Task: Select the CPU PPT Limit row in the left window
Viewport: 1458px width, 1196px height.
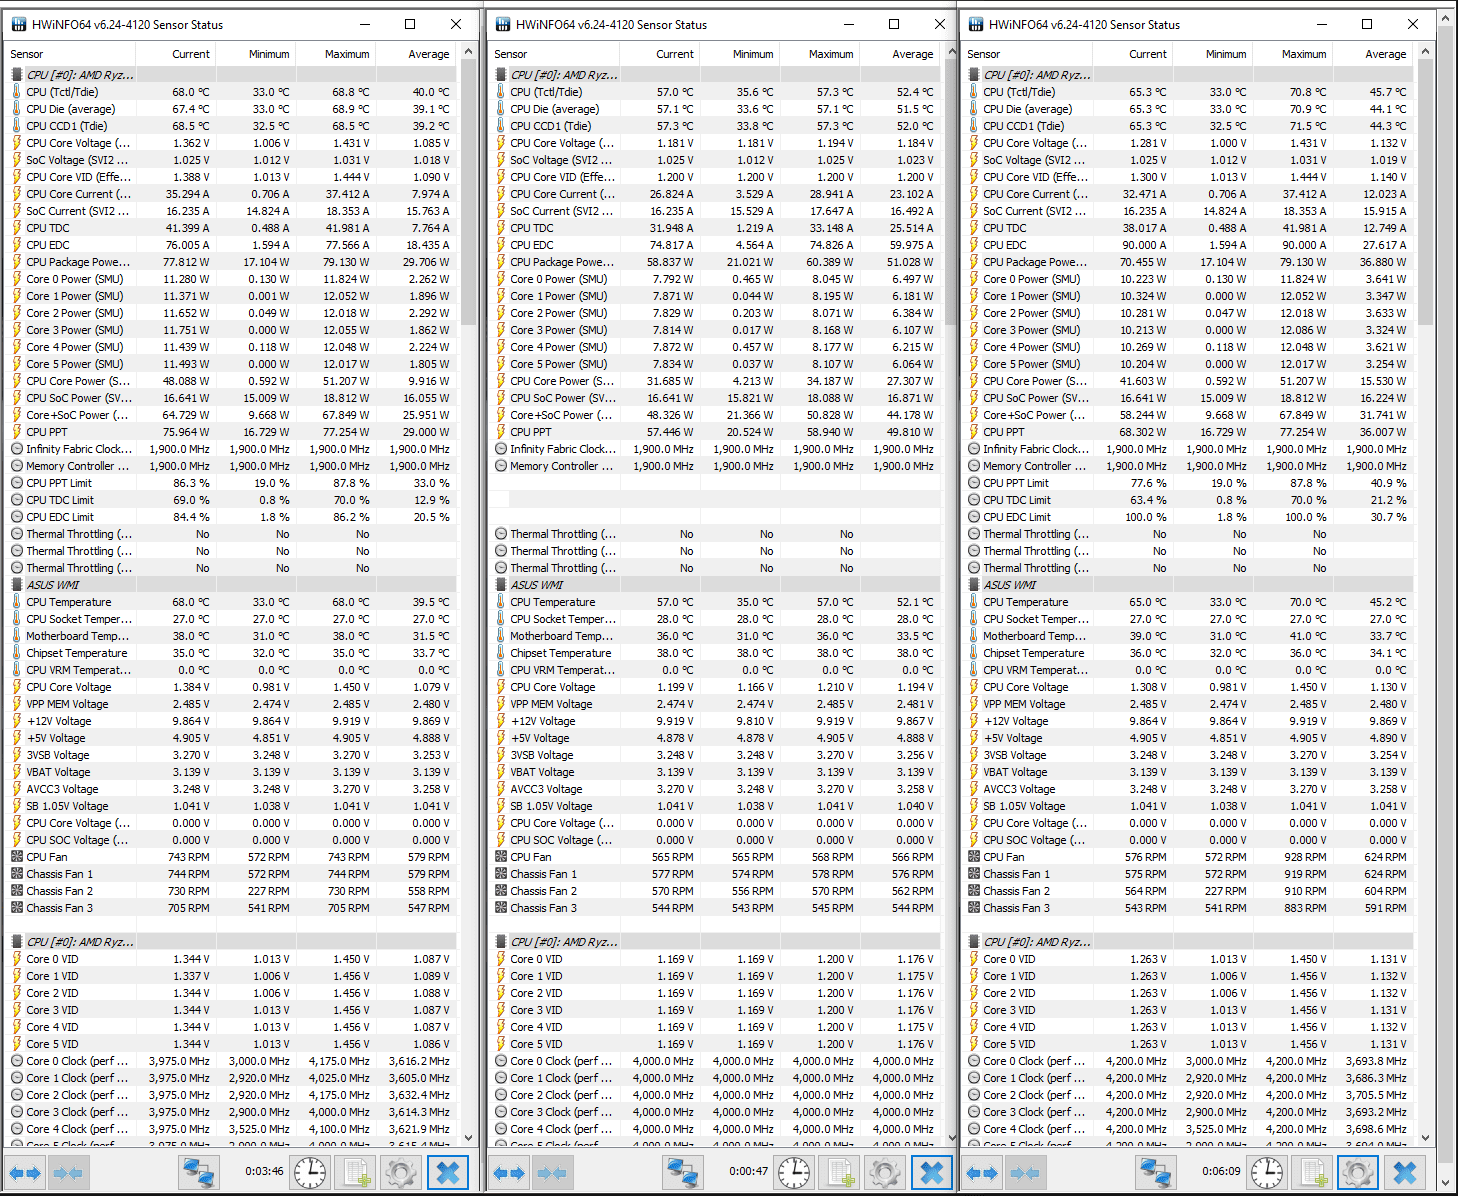Action: click(231, 483)
